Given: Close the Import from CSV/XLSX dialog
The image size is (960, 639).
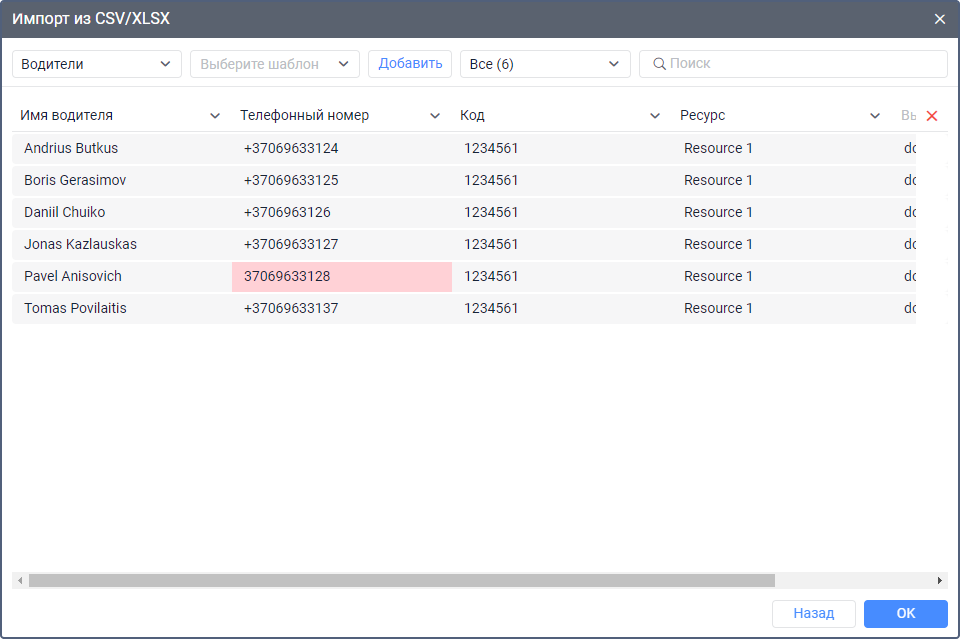Looking at the screenshot, I should pyautogui.click(x=939, y=19).
